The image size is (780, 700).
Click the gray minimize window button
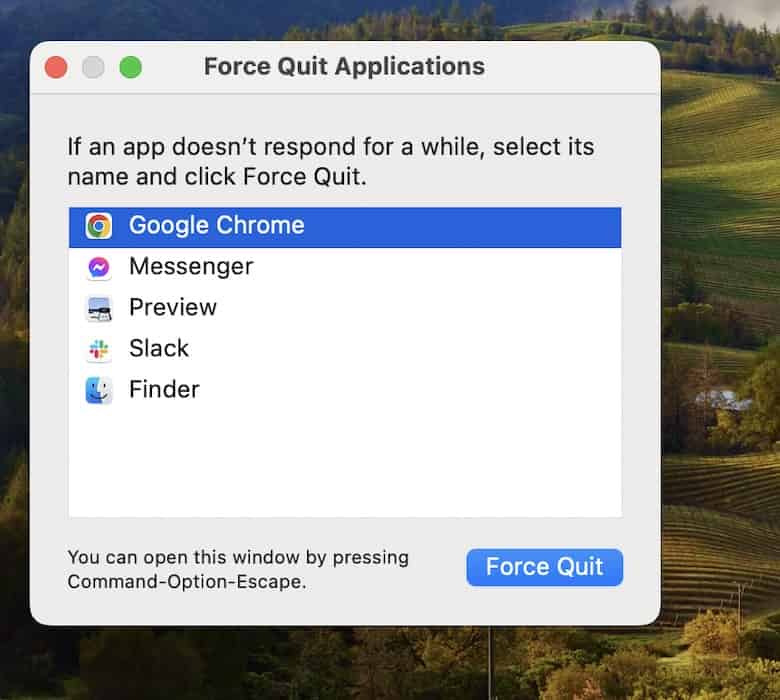tap(93, 67)
